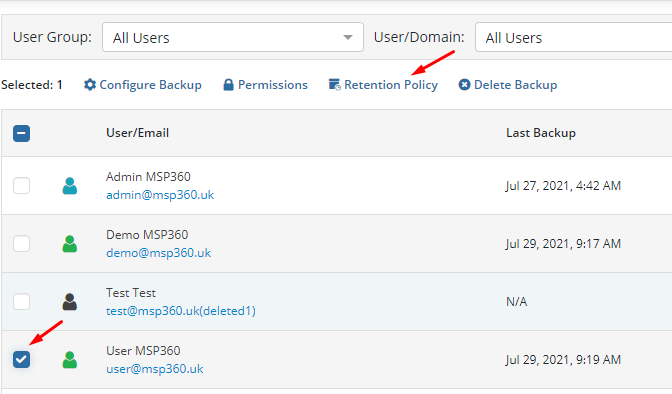Screen dimensions: 672x394
Task: Open Permissions for selected user
Action: pos(265,84)
